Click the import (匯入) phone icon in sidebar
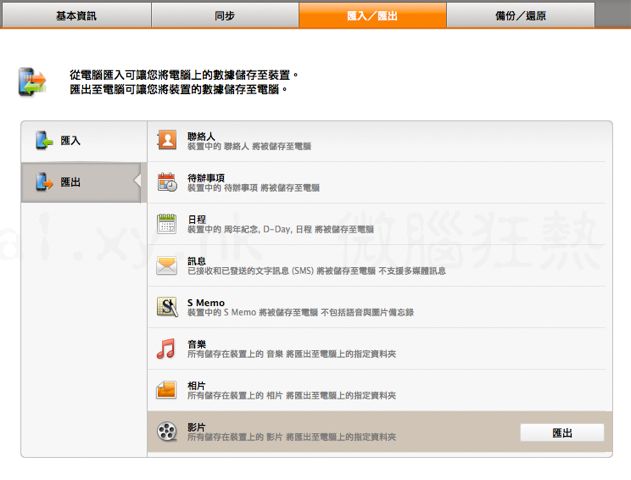Viewport: 631px width, 480px height. pos(44,141)
